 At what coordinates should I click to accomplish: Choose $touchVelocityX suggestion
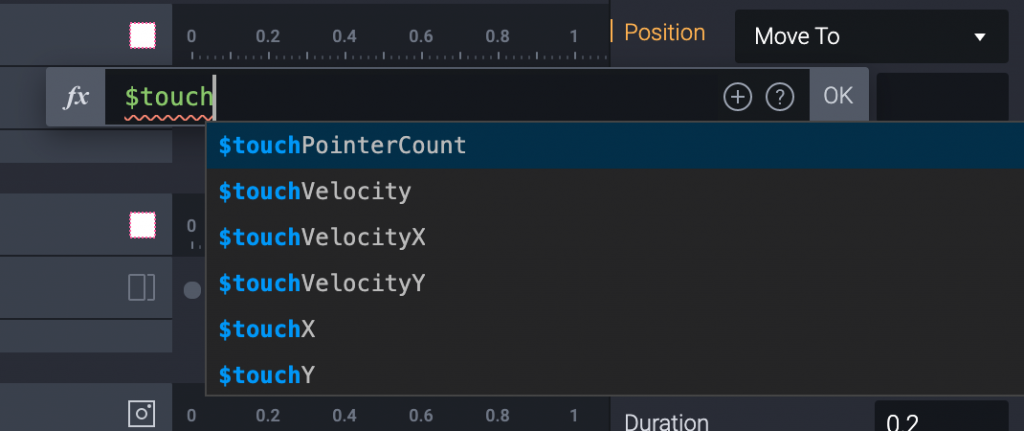[322, 237]
